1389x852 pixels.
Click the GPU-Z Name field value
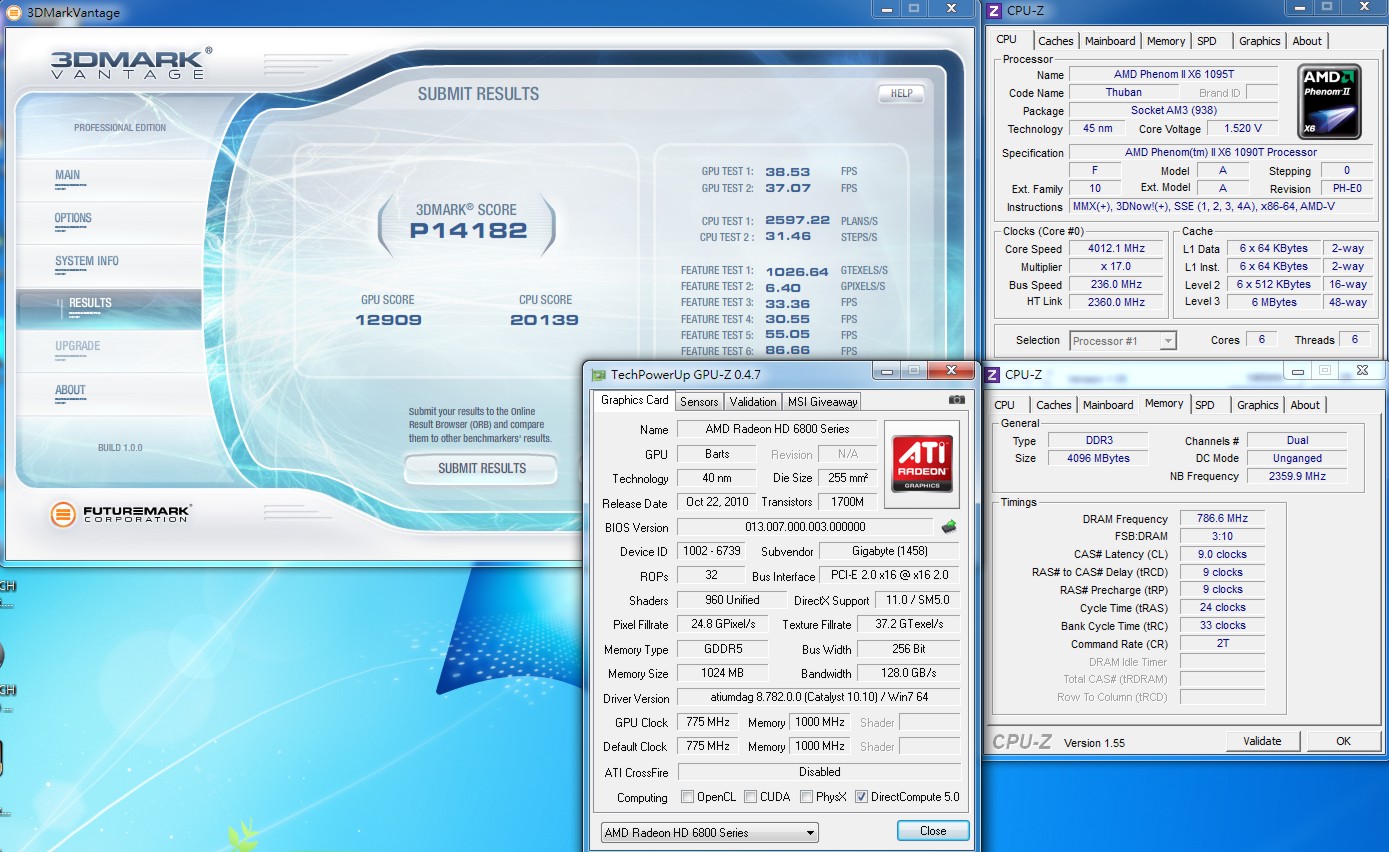click(x=777, y=429)
